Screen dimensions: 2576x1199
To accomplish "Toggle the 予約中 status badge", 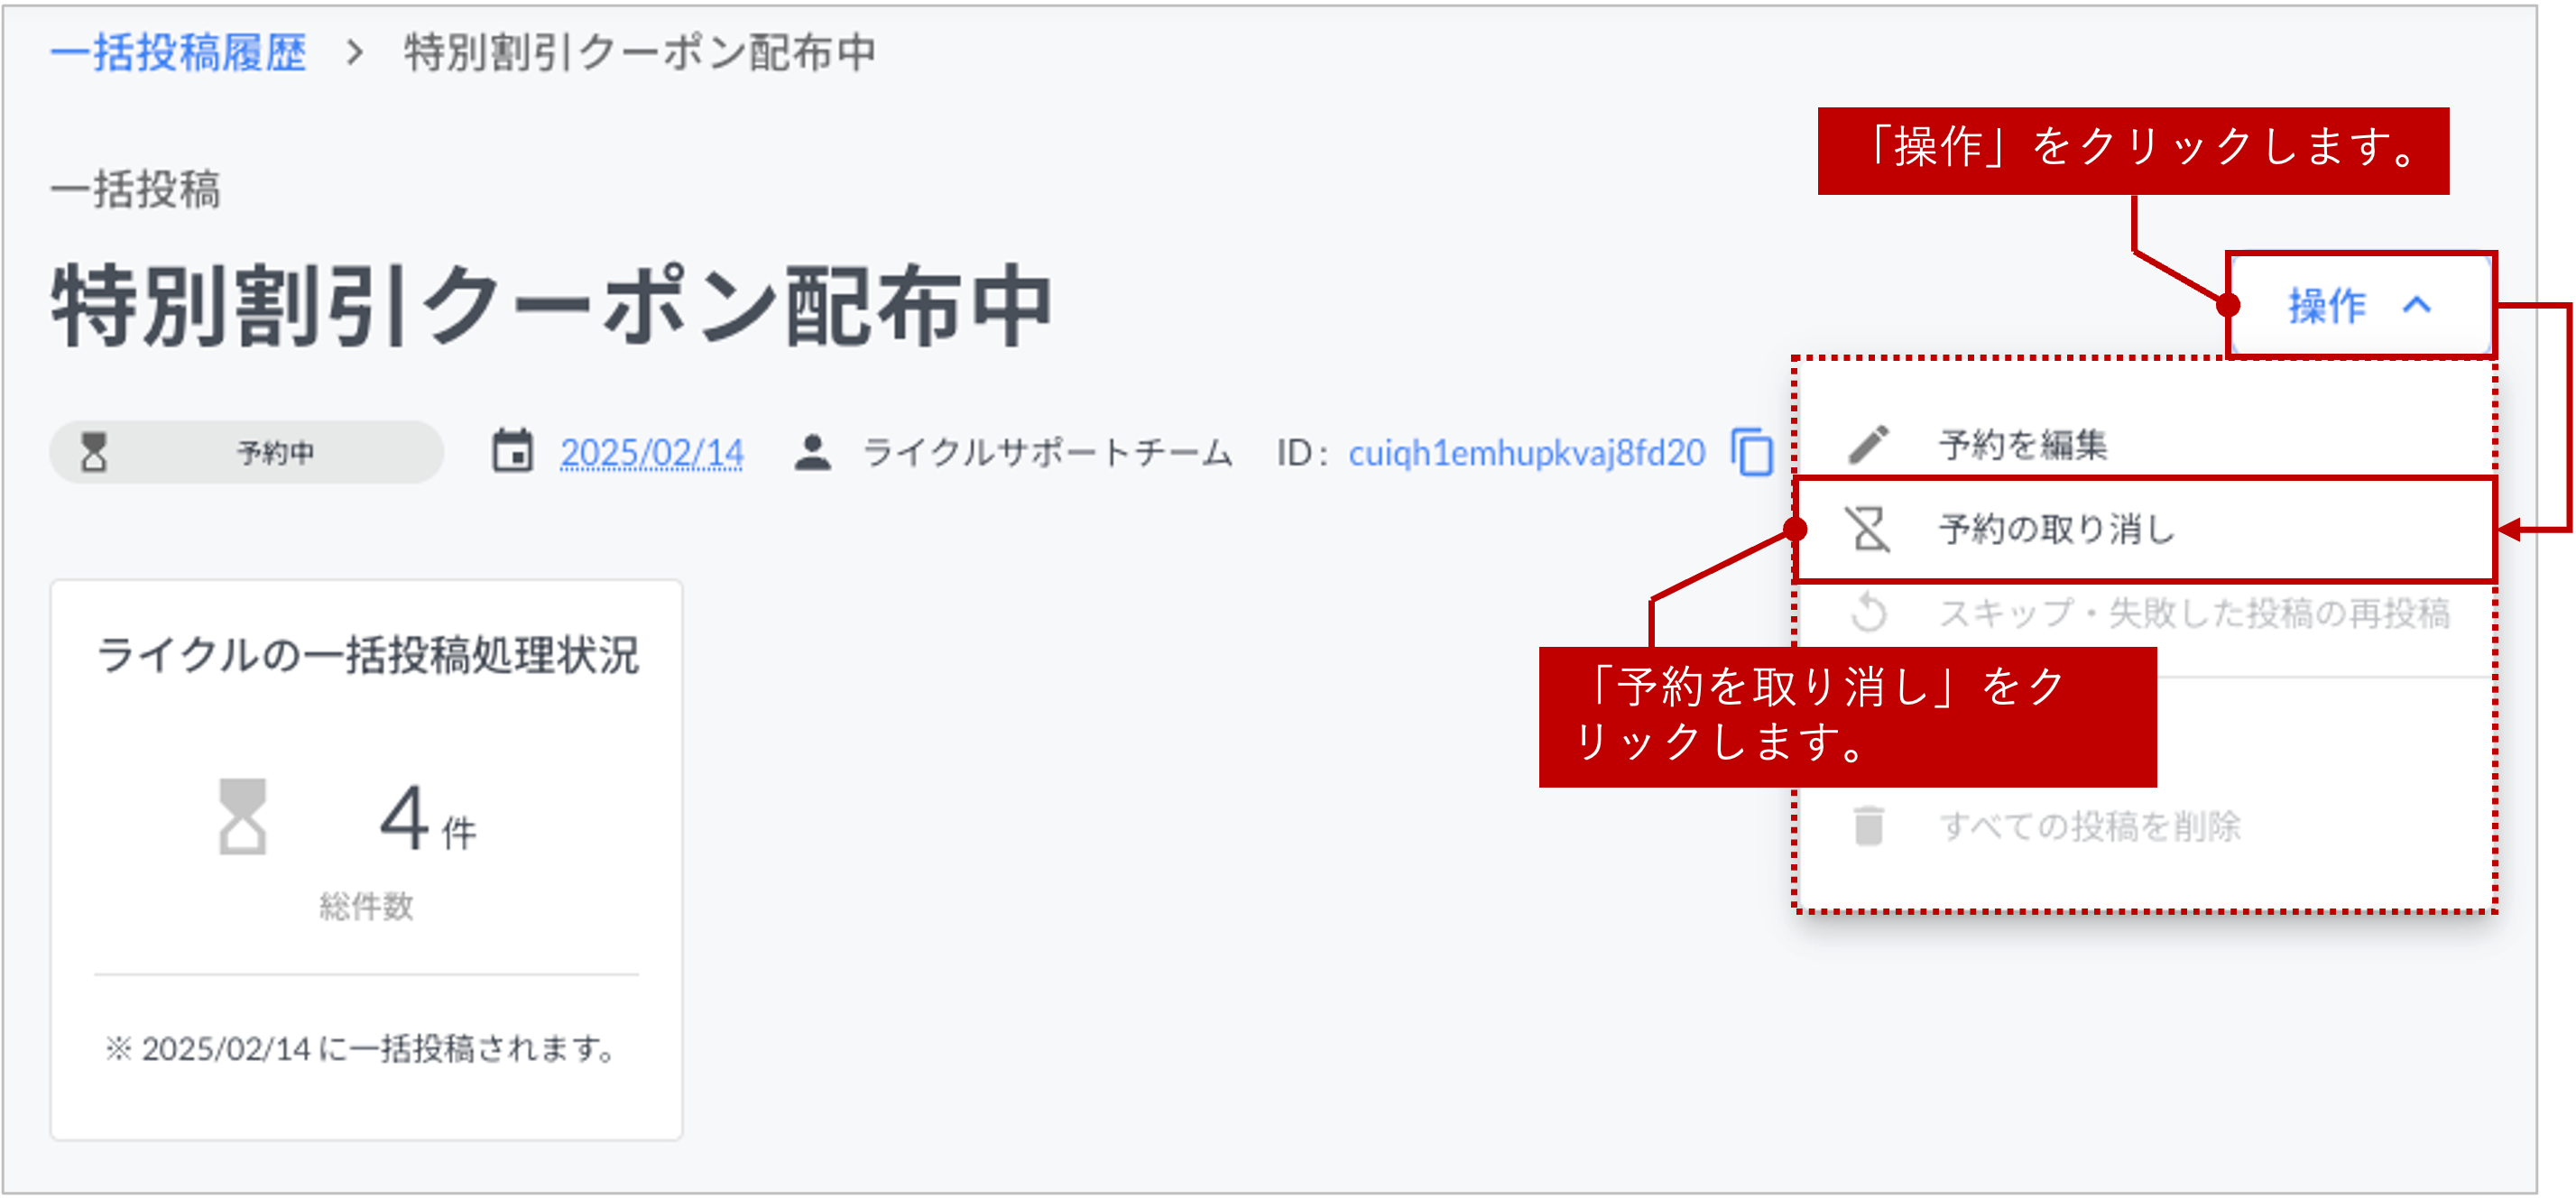I will (x=246, y=452).
